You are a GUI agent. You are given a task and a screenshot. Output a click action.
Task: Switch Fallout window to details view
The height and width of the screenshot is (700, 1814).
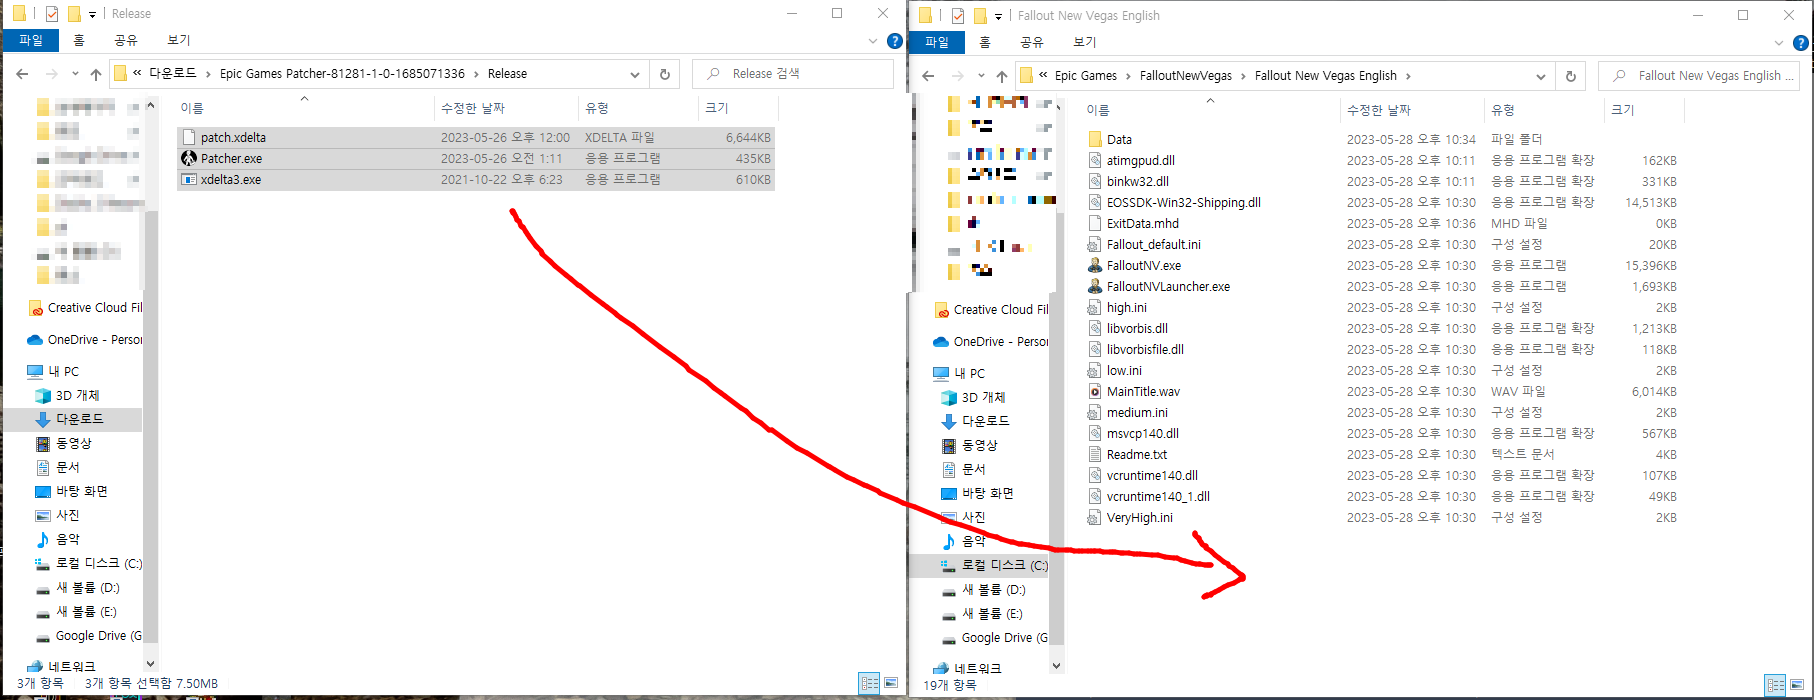pyautogui.click(x=1775, y=685)
